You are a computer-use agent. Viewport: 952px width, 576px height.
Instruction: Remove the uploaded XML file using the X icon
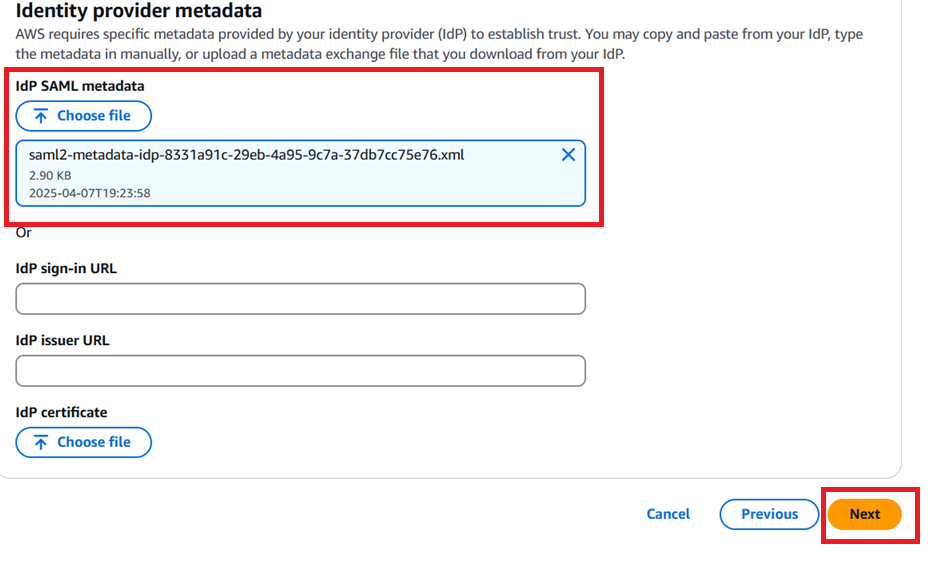click(x=568, y=154)
